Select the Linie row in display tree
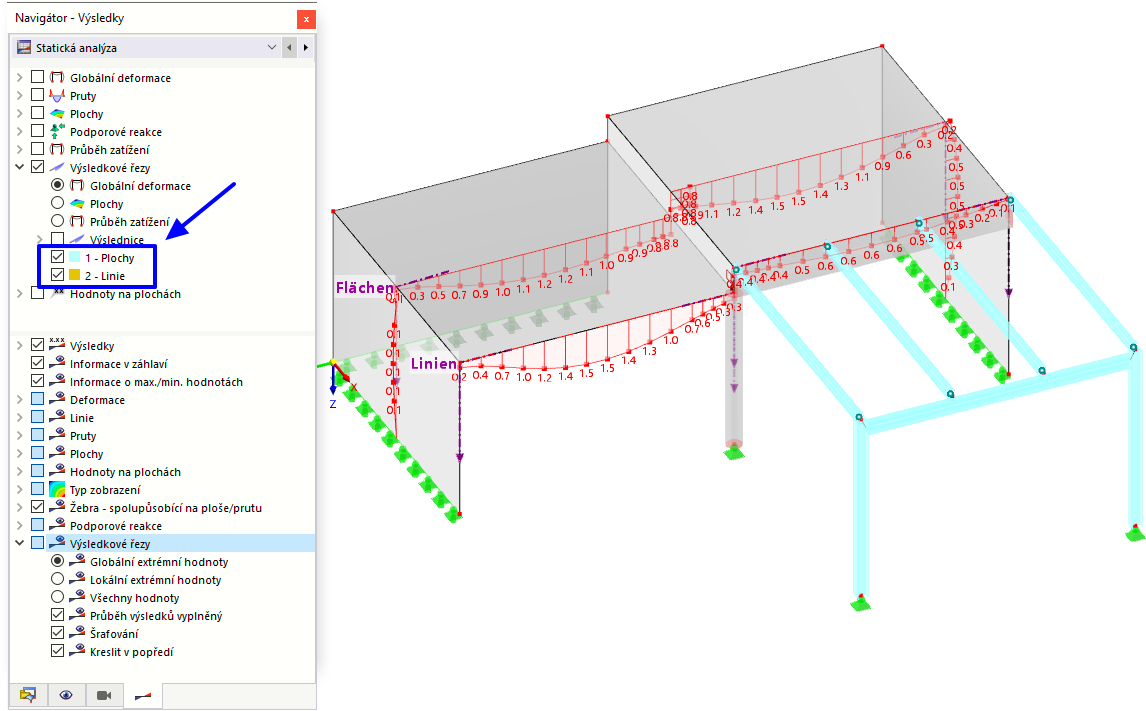The width and height of the screenshot is (1146, 711). [x=82, y=418]
